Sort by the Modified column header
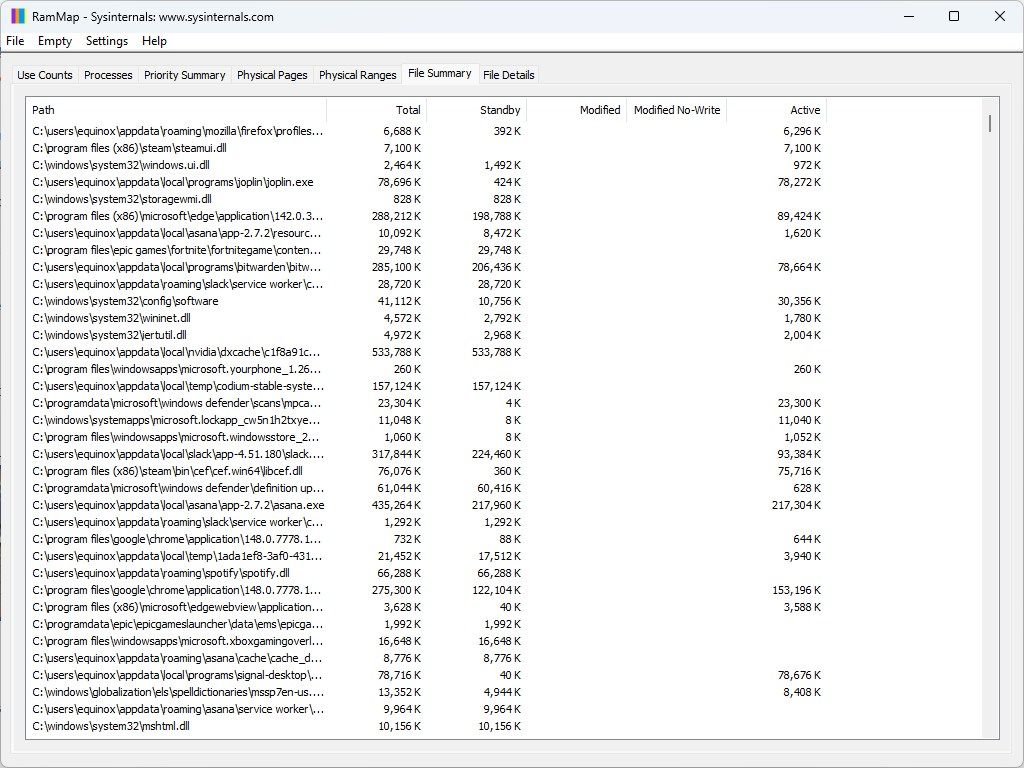Image resolution: width=1024 pixels, height=768 pixels. point(577,110)
